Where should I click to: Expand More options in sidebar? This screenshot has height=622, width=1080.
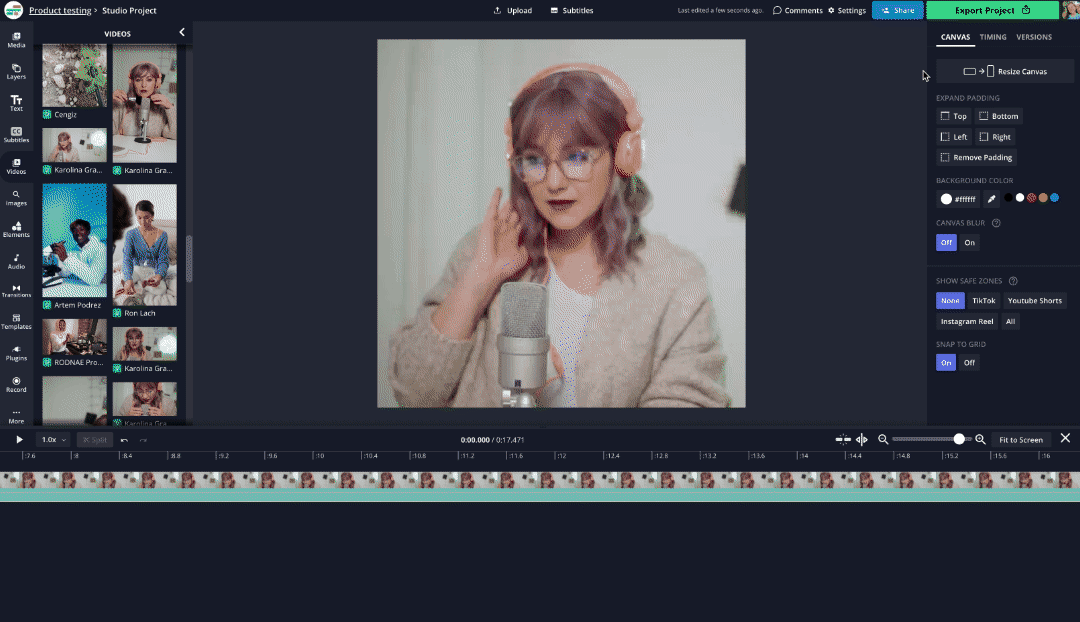tap(16, 415)
